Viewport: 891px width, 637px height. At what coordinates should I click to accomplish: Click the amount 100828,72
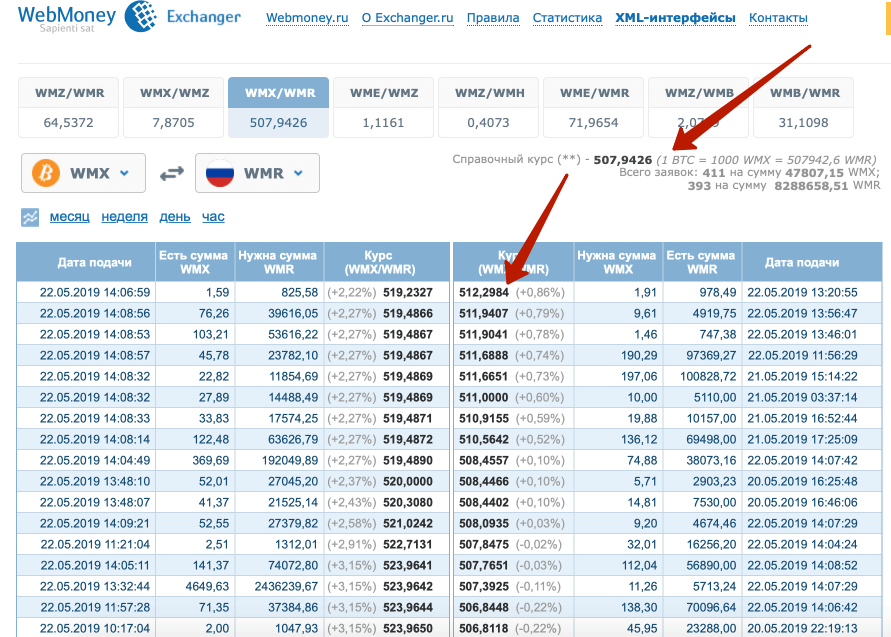[708, 377]
